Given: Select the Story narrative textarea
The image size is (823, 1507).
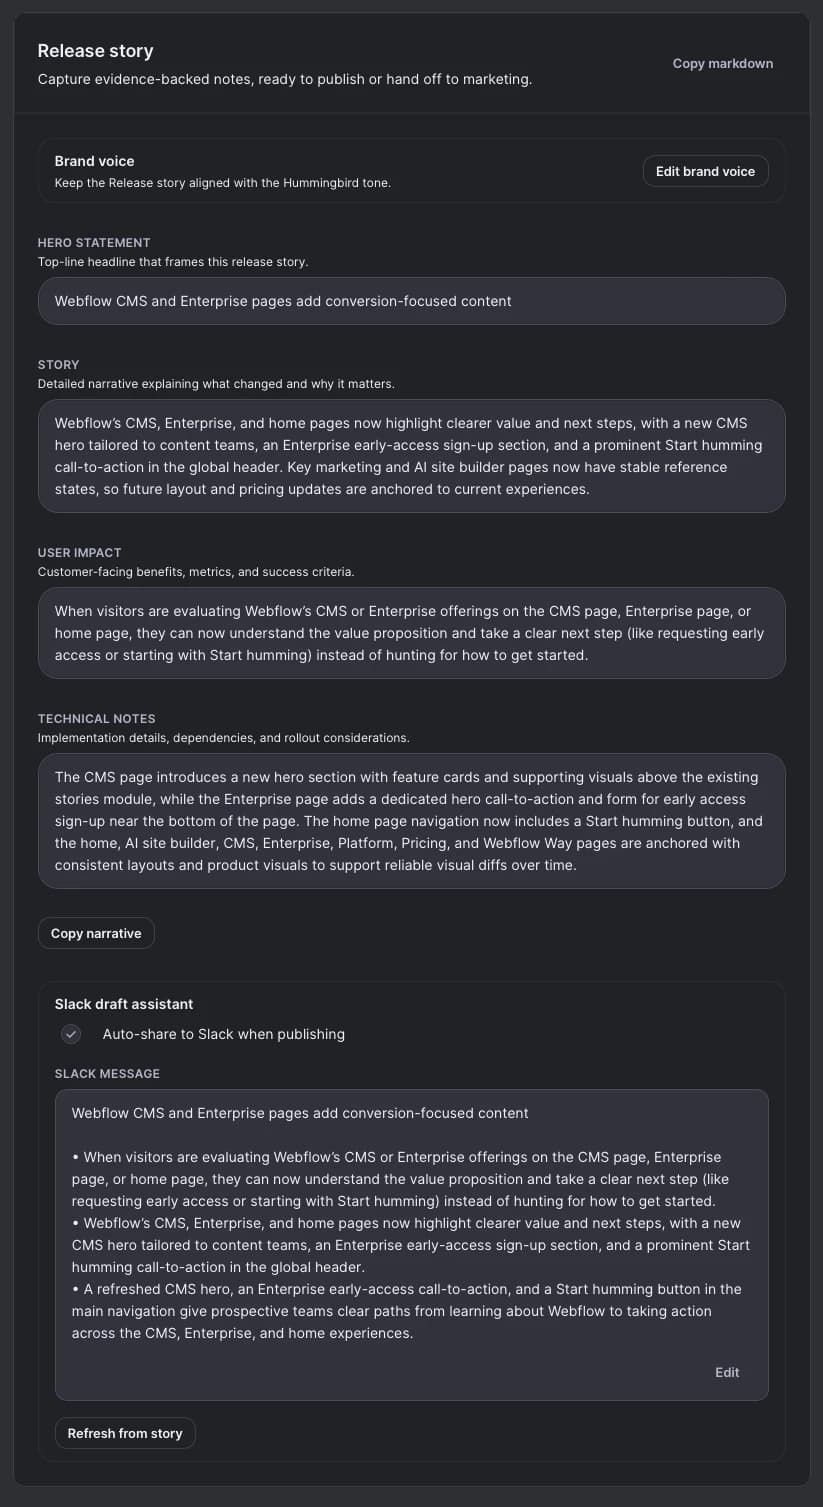Looking at the screenshot, I should coord(411,455).
